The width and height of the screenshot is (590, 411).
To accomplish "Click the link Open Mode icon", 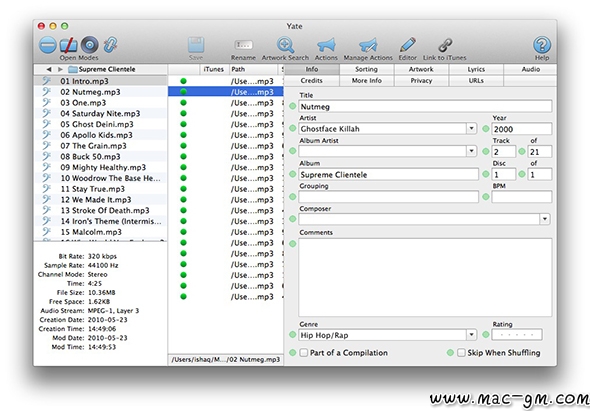I will (110, 45).
